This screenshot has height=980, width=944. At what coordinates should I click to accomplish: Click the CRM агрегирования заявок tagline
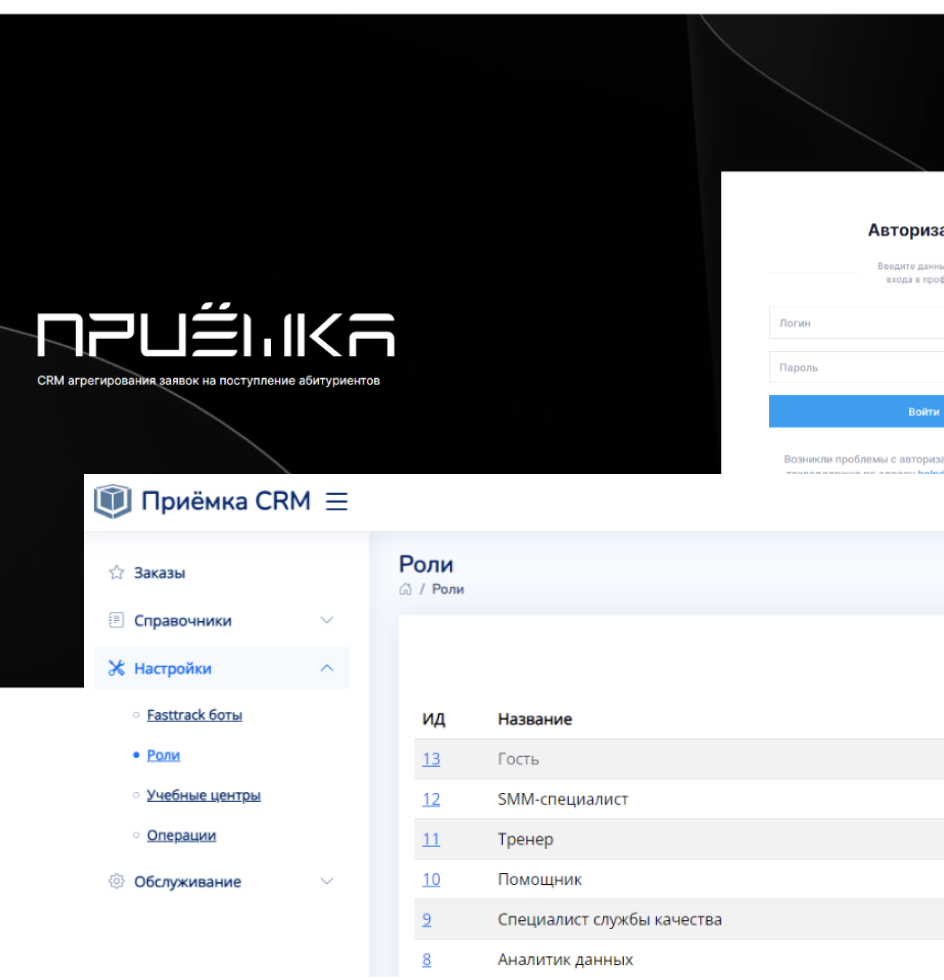click(x=208, y=381)
